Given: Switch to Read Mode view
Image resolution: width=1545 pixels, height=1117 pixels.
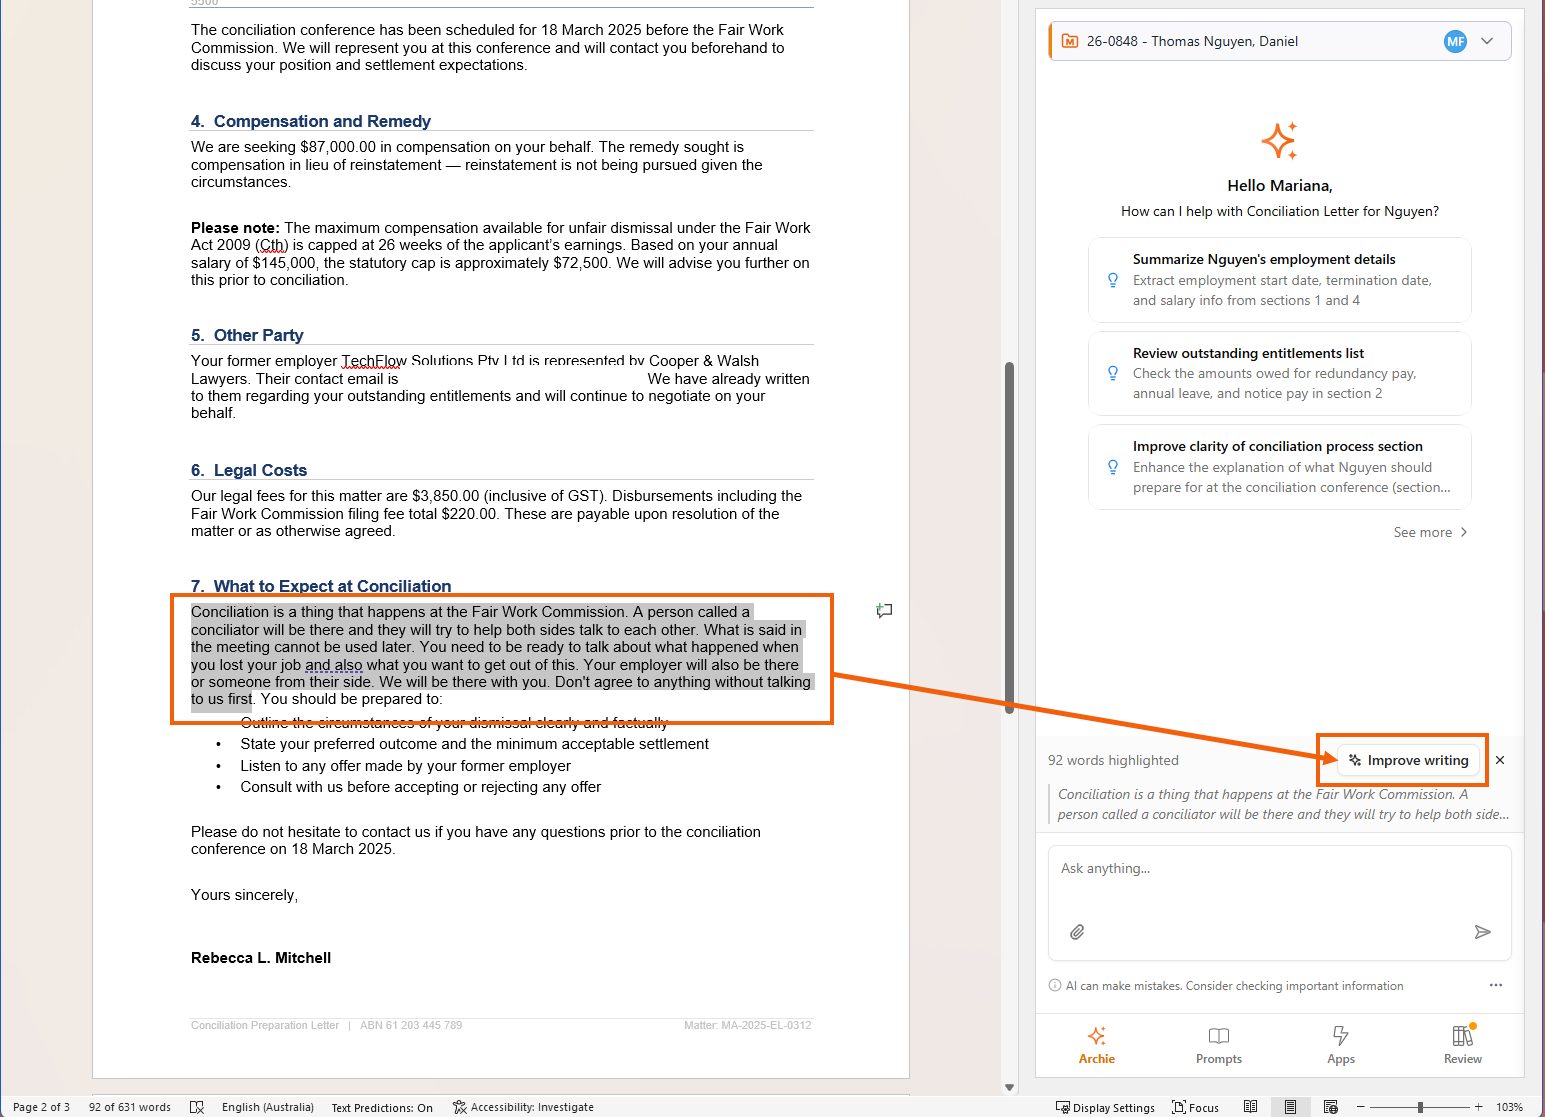Looking at the screenshot, I should (x=1250, y=1107).
